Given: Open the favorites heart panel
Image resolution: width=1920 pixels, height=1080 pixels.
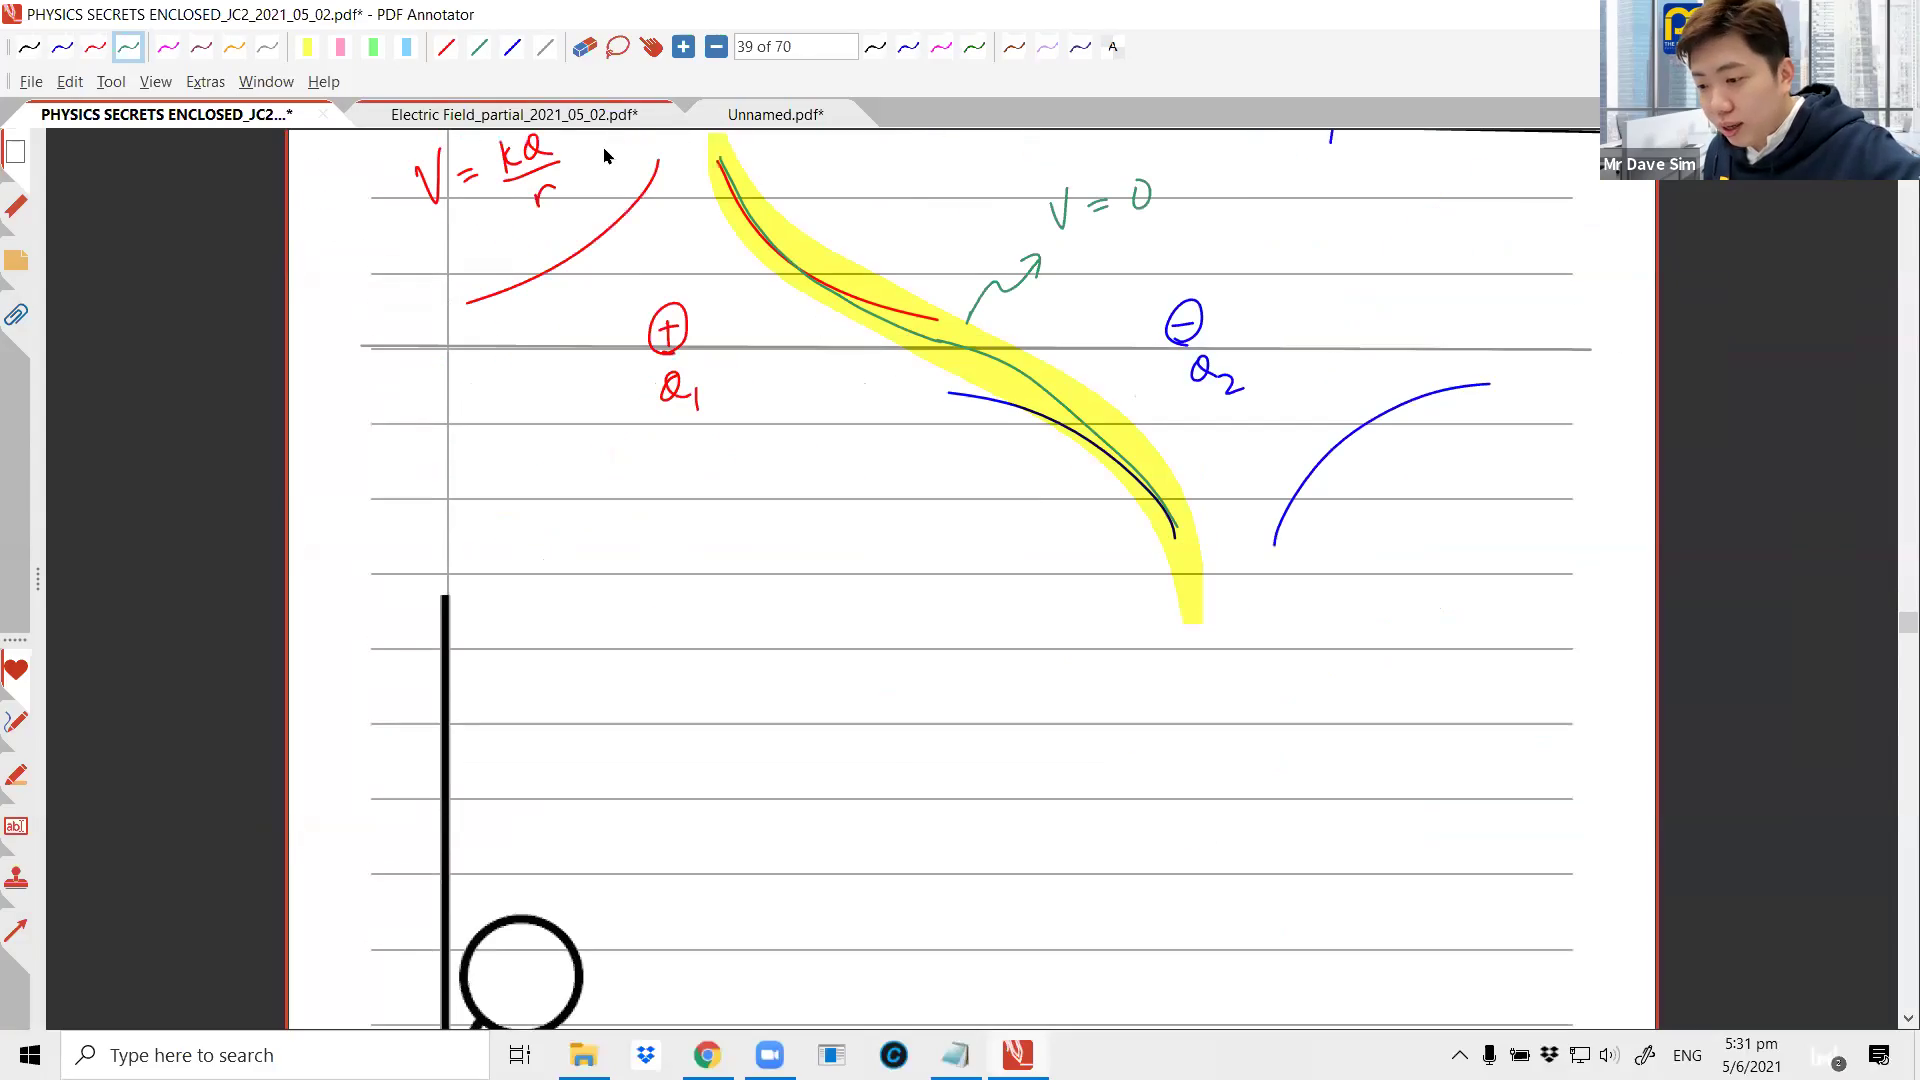Looking at the screenshot, I should coord(16,670).
